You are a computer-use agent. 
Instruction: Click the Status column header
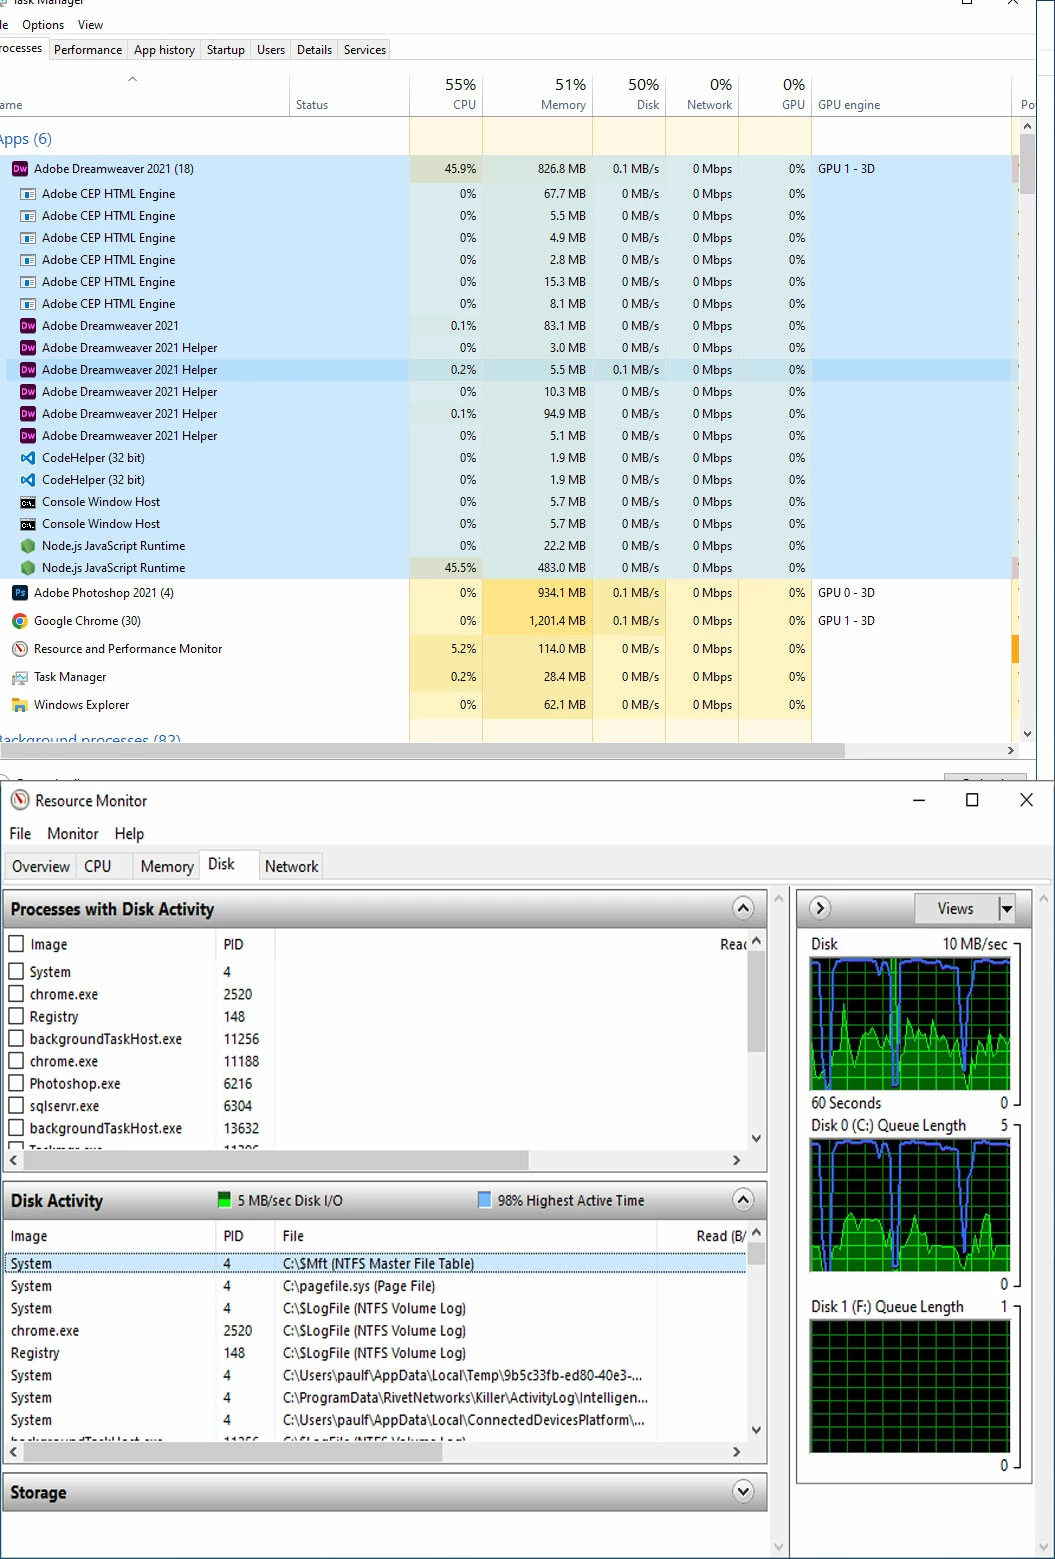pyautogui.click(x=349, y=94)
